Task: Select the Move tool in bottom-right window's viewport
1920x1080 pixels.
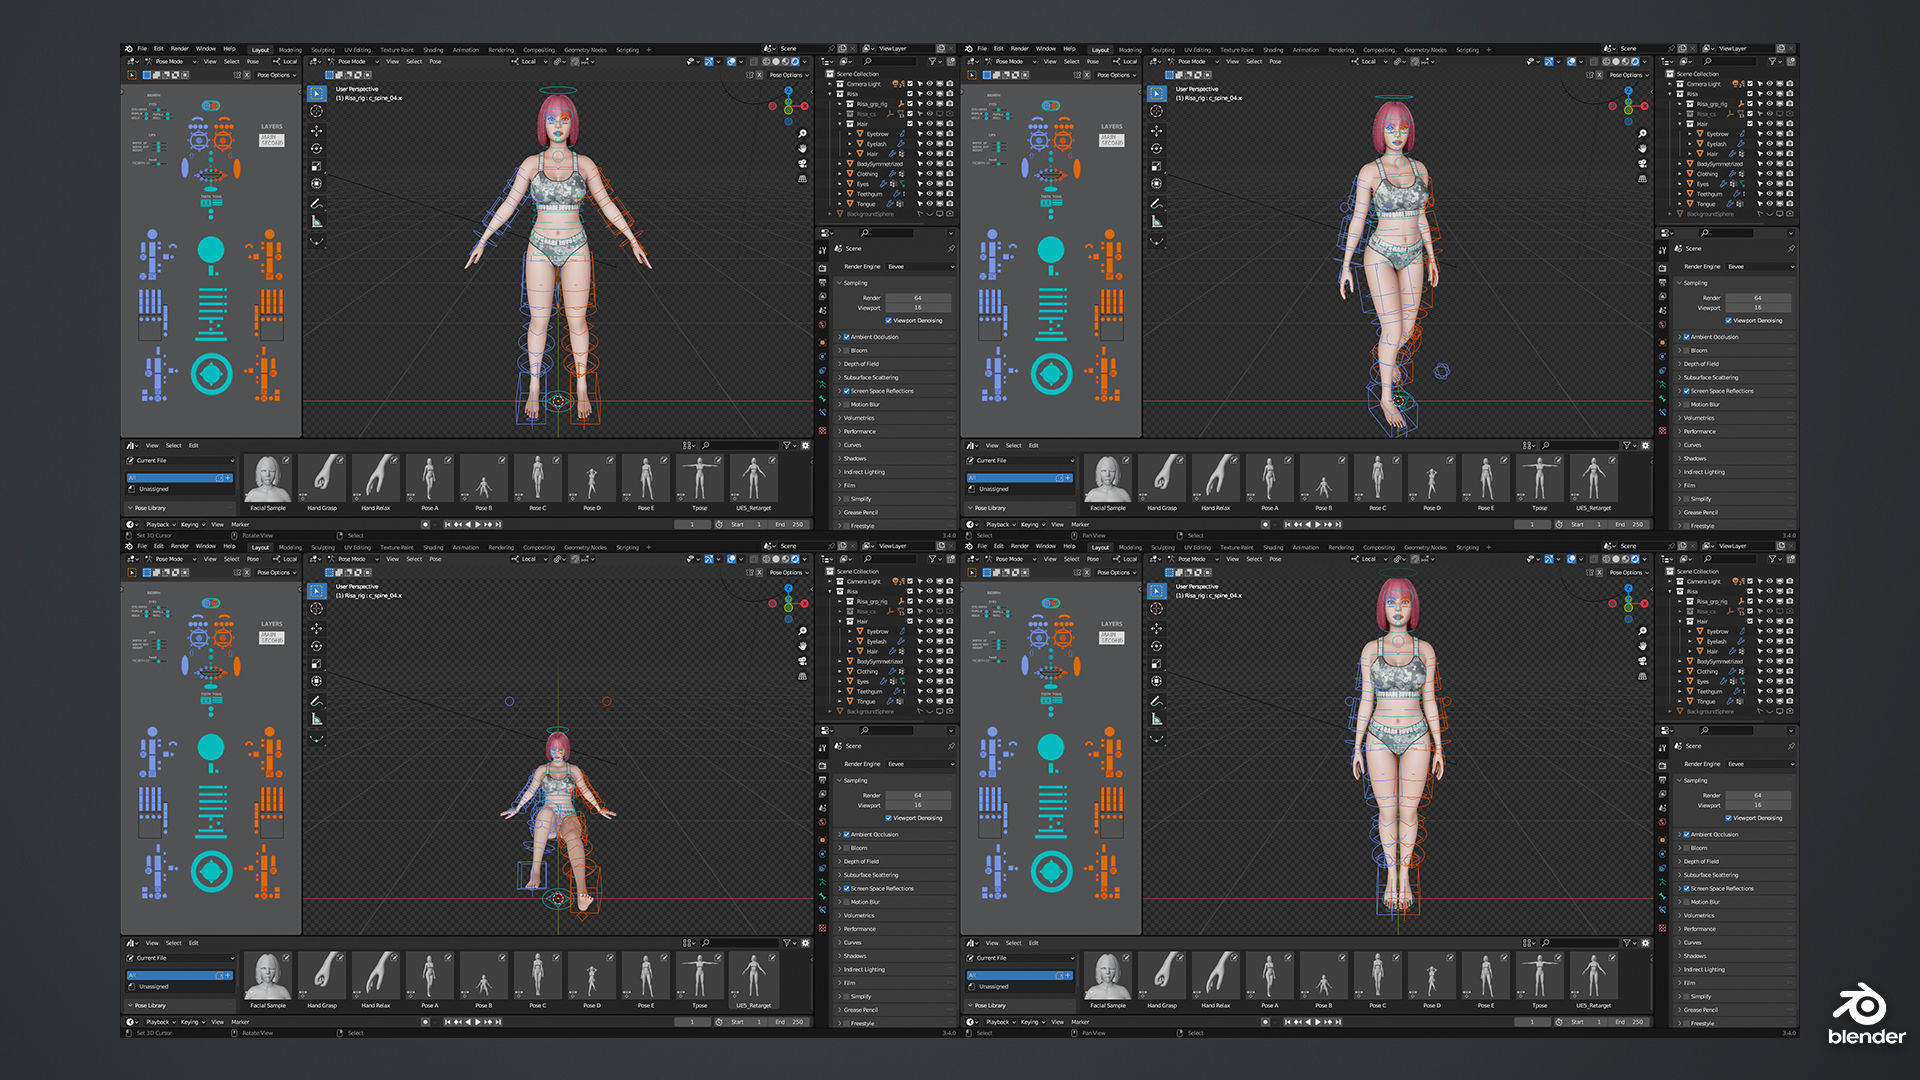Action: pos(1157,628)
